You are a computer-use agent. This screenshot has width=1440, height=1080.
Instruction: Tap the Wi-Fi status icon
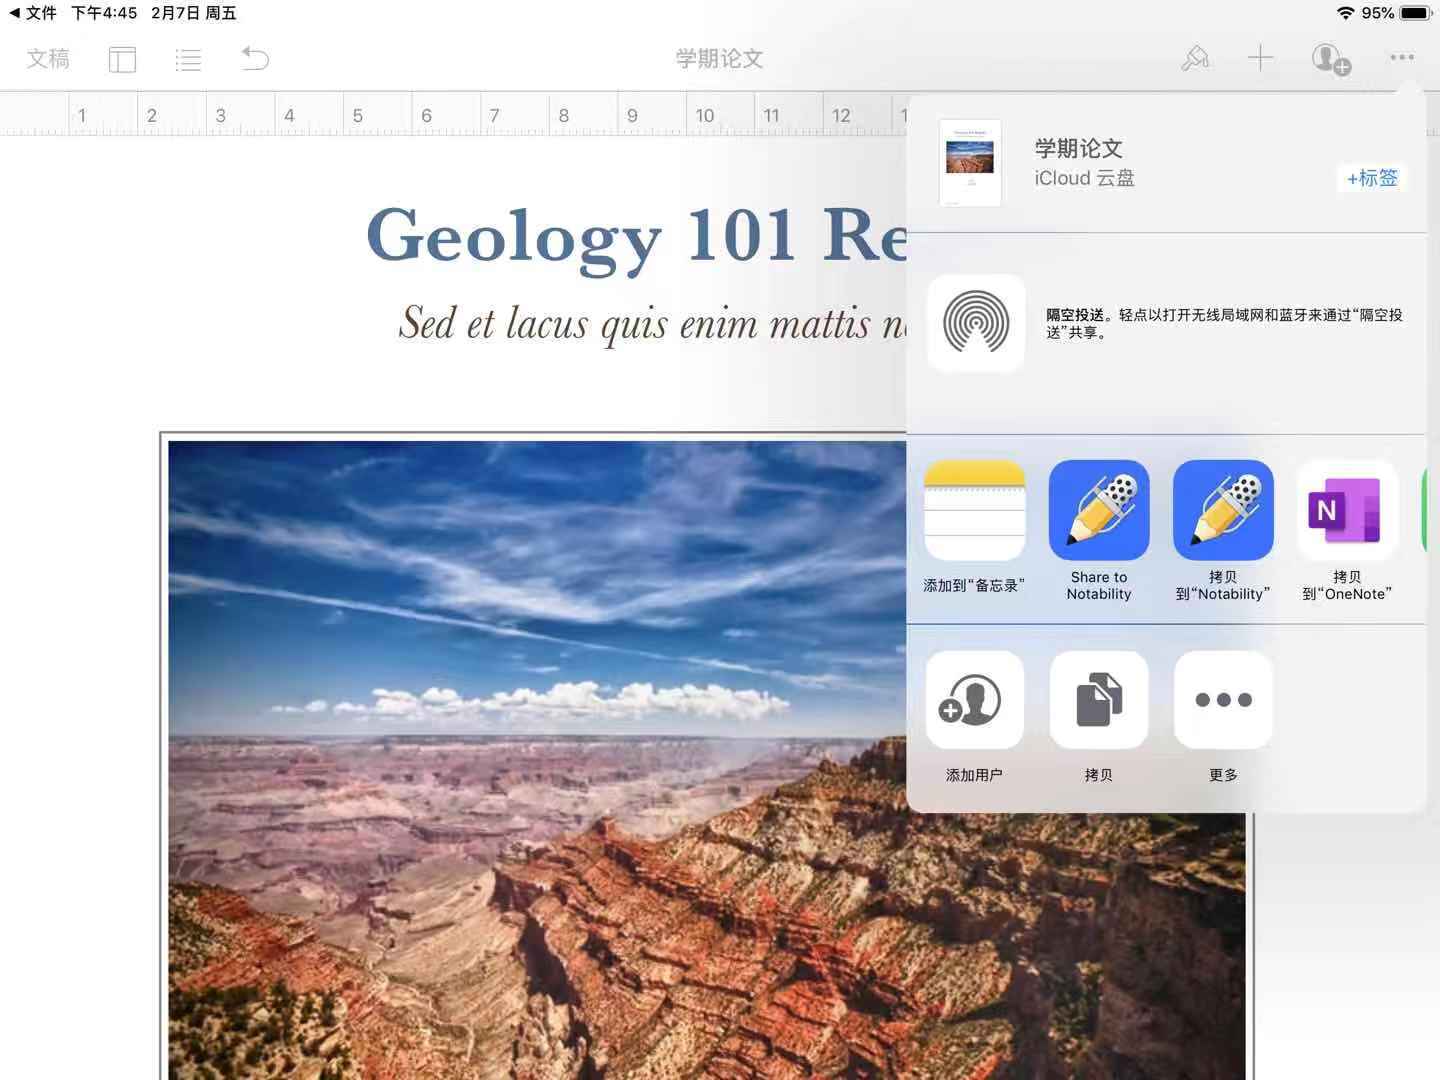tap(1346, 13)
